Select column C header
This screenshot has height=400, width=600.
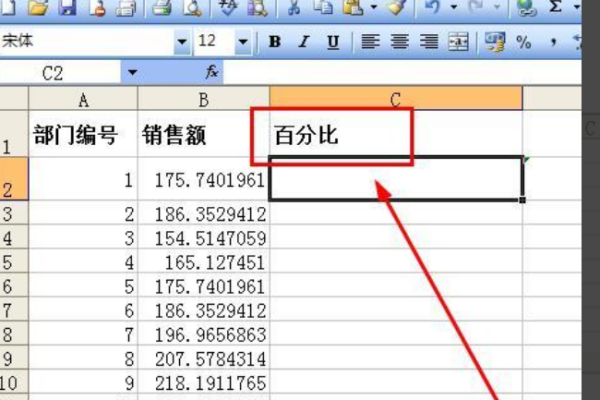396,100
